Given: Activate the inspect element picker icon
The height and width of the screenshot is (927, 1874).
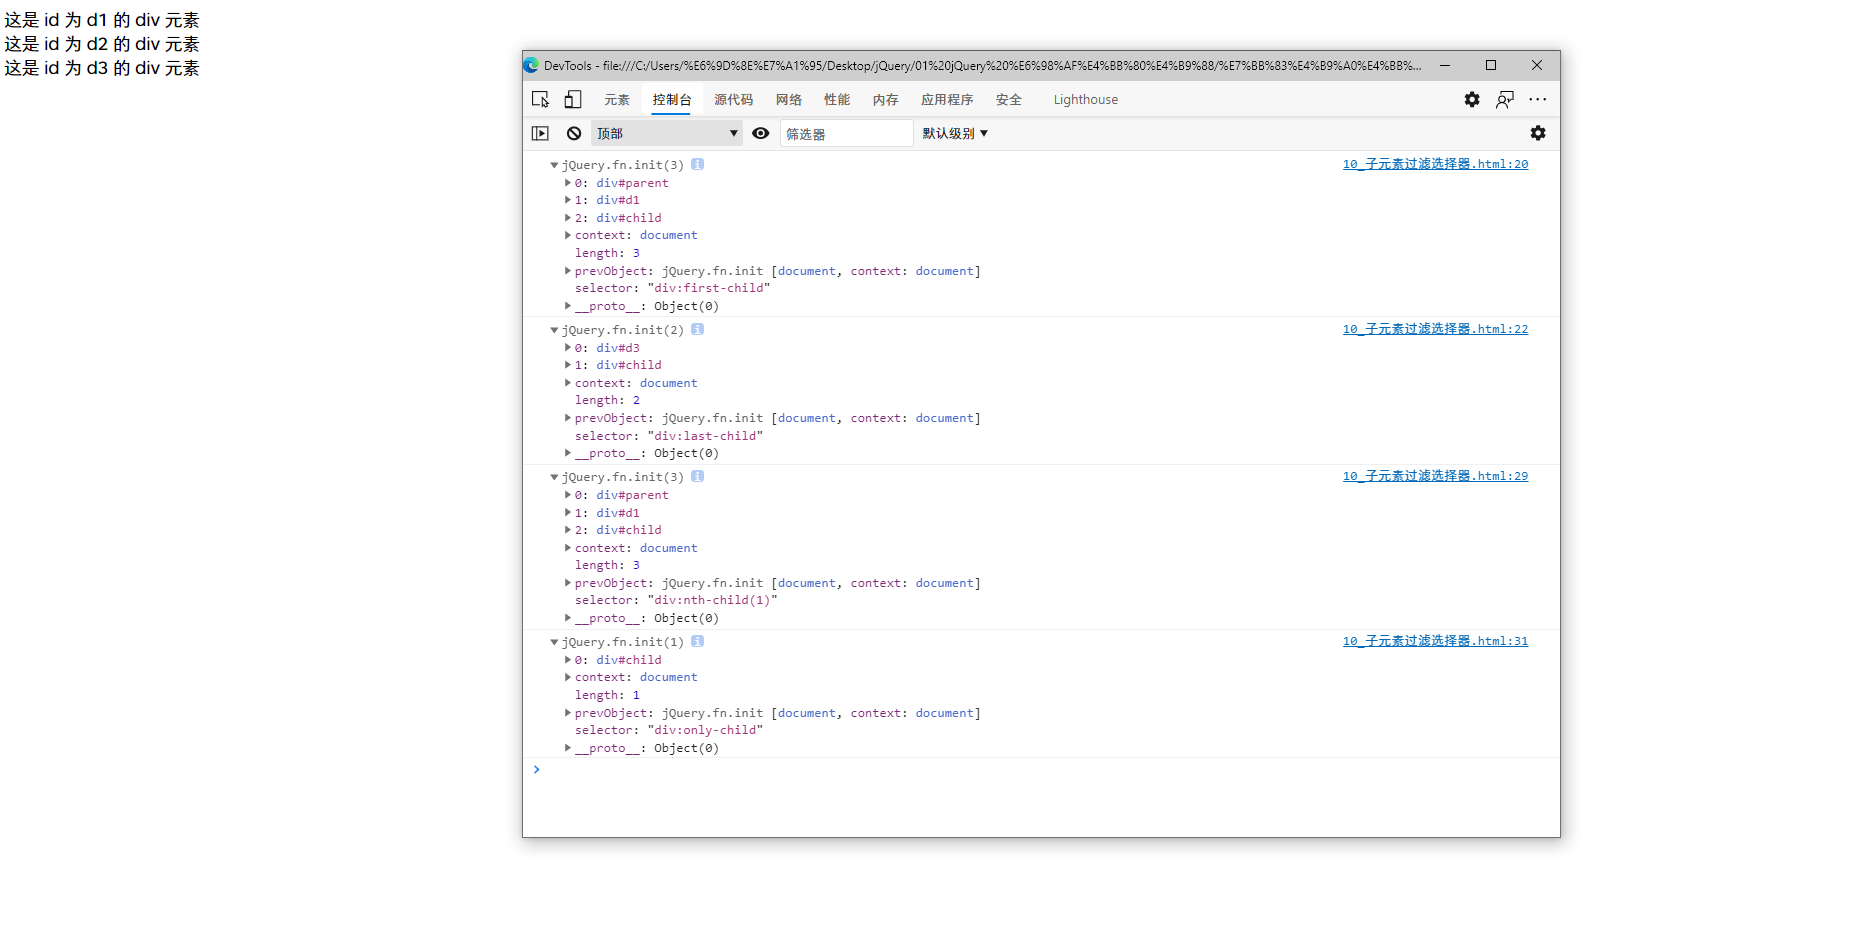Looking at the screenshot, I should (540, 99).
